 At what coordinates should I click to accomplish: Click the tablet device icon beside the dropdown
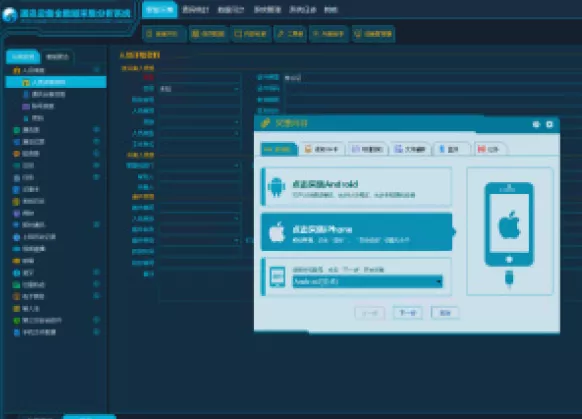pyautogui.click(x=278, y=276)
